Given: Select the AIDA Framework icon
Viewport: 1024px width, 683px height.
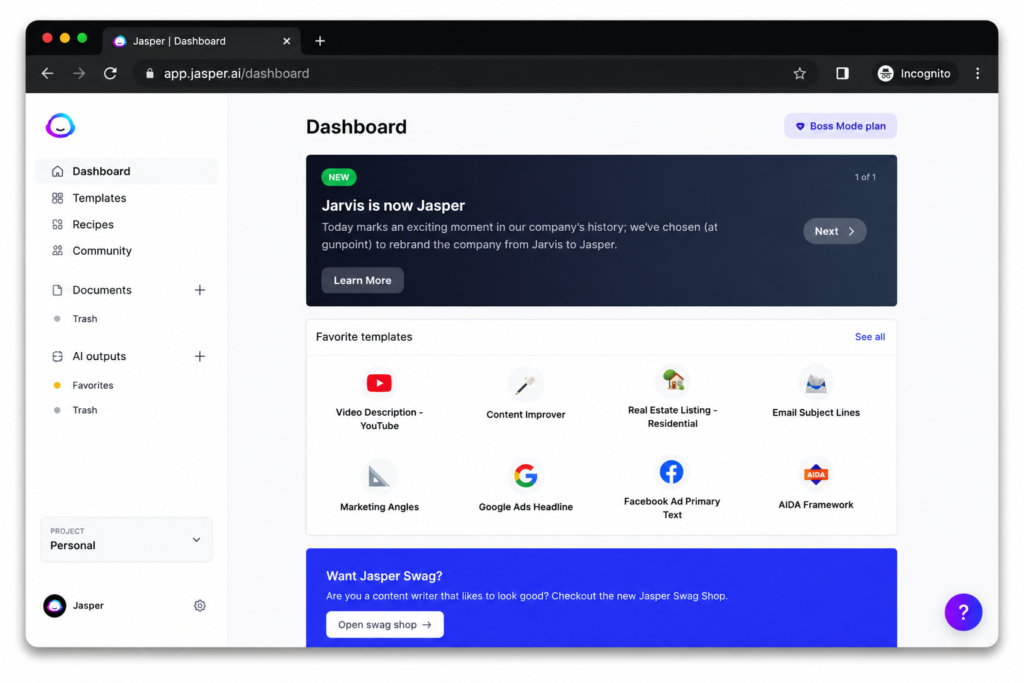Looking at the screenshot, I should 816,474.
